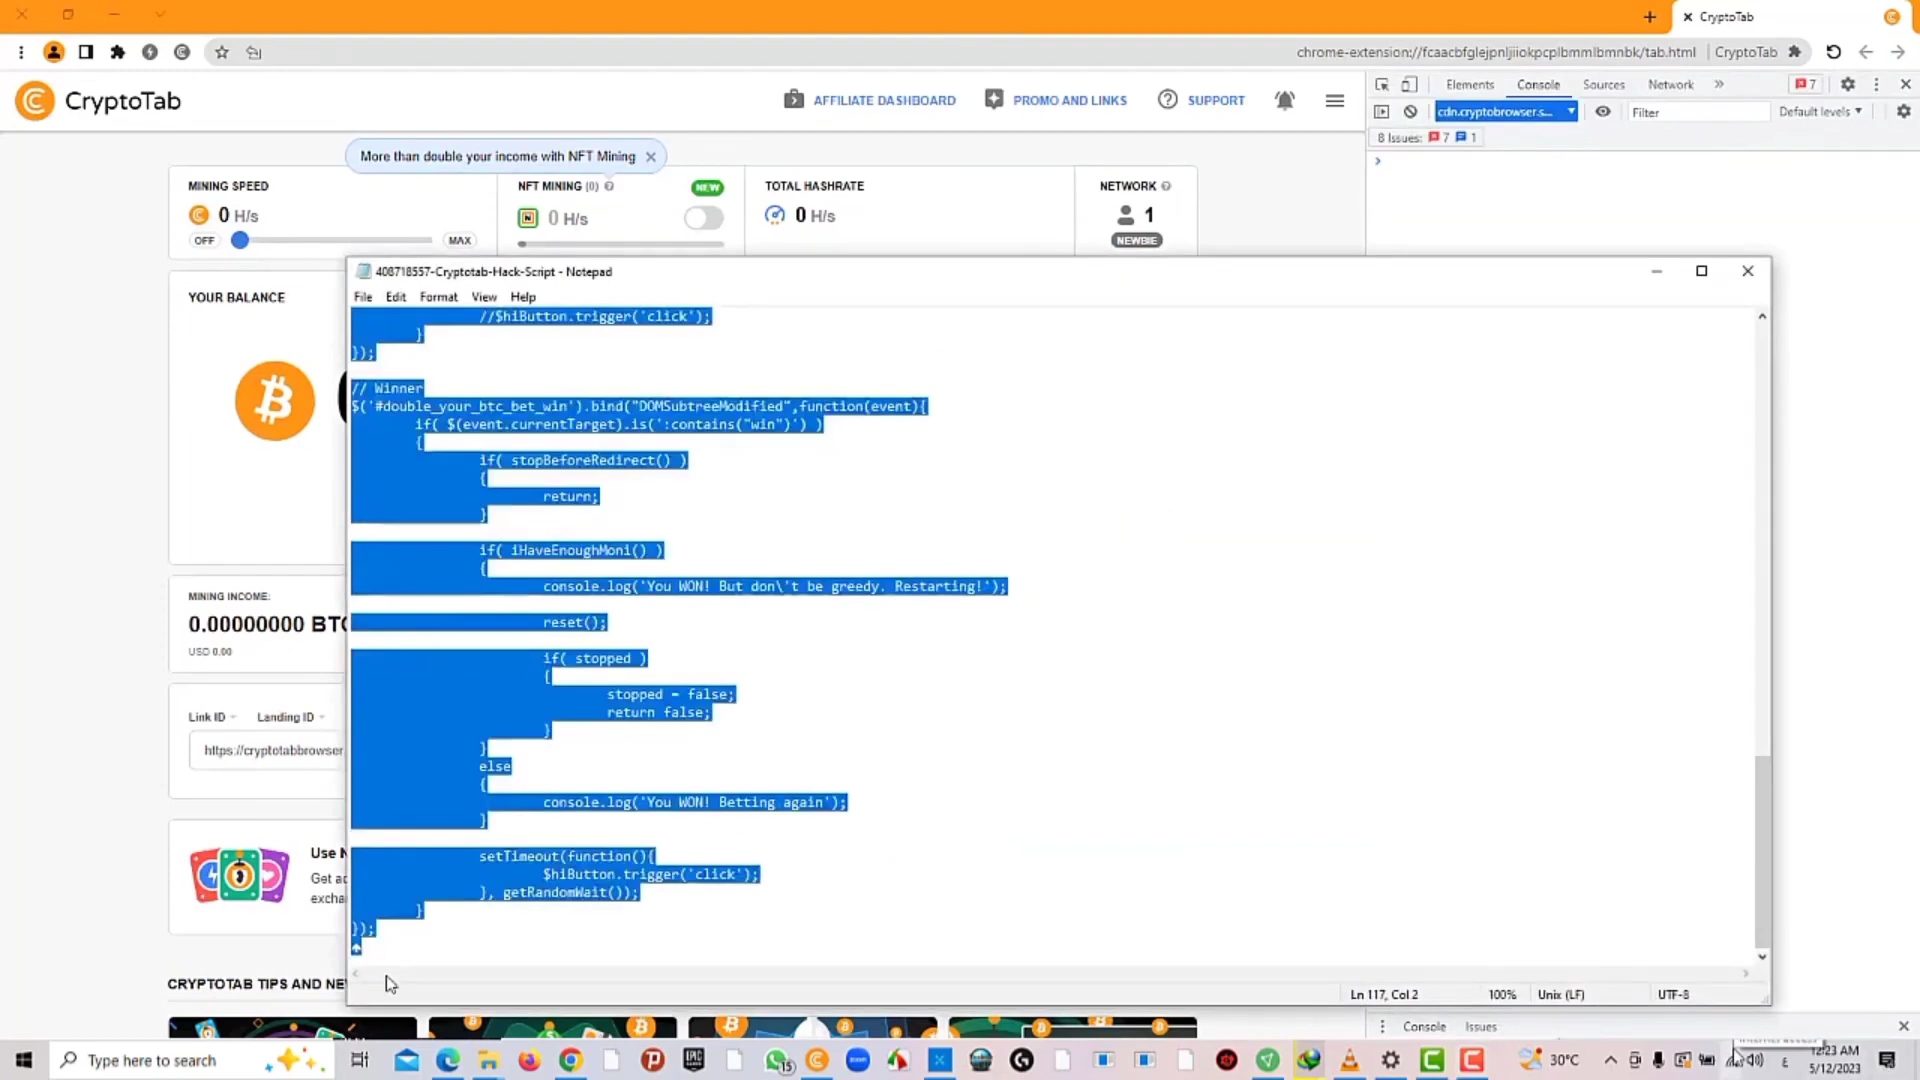Click the Promo and Links button

tap(1056, 100)
